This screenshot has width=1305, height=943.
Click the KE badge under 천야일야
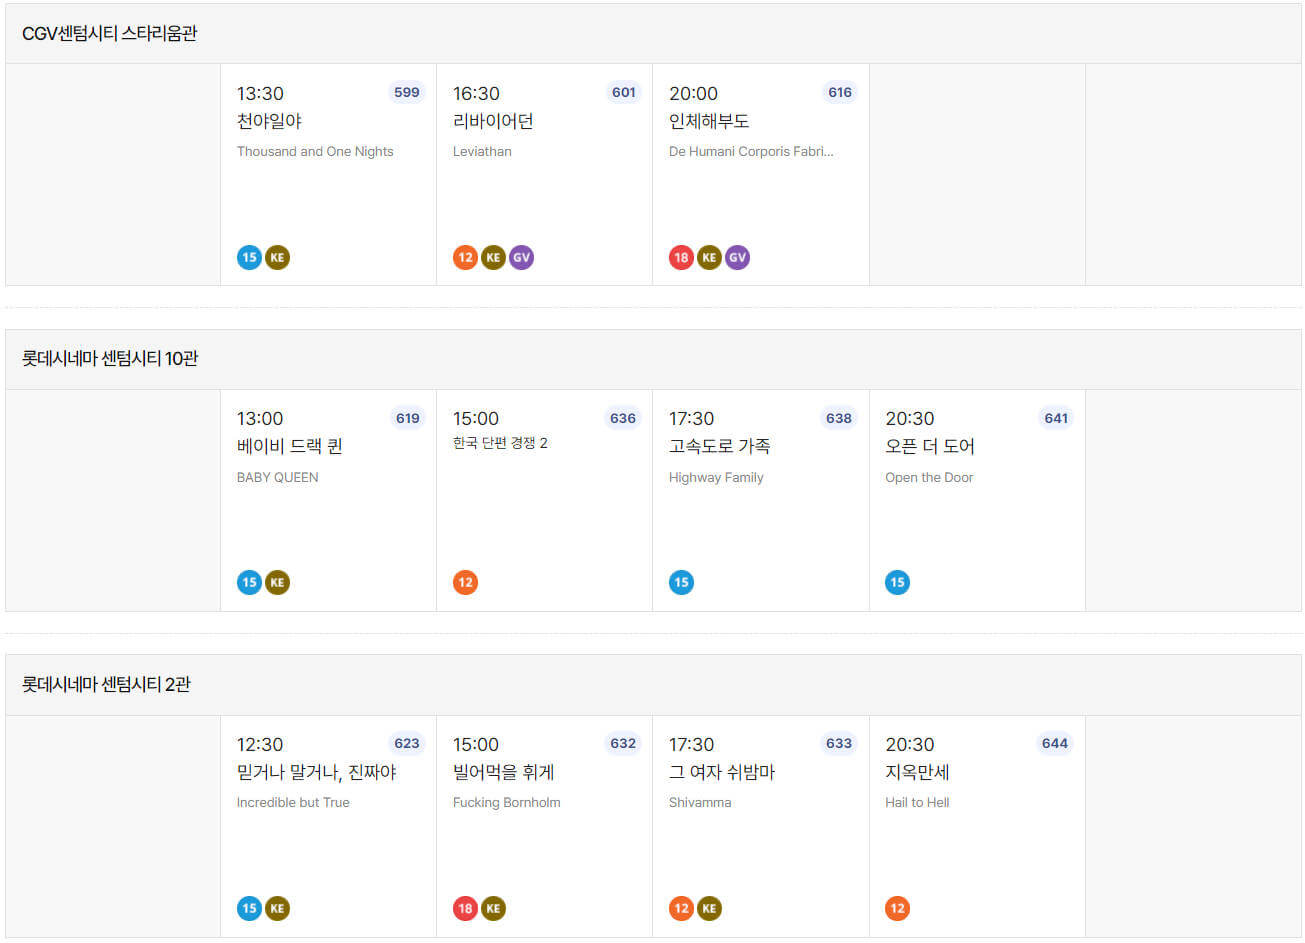[x=277, y=257]
